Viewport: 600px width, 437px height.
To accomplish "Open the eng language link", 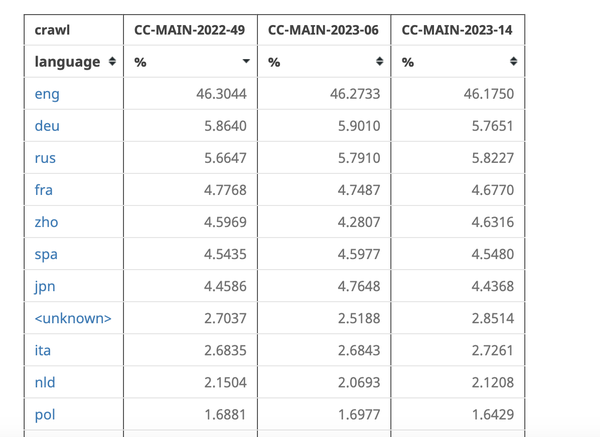I will [x=47, y=94].
